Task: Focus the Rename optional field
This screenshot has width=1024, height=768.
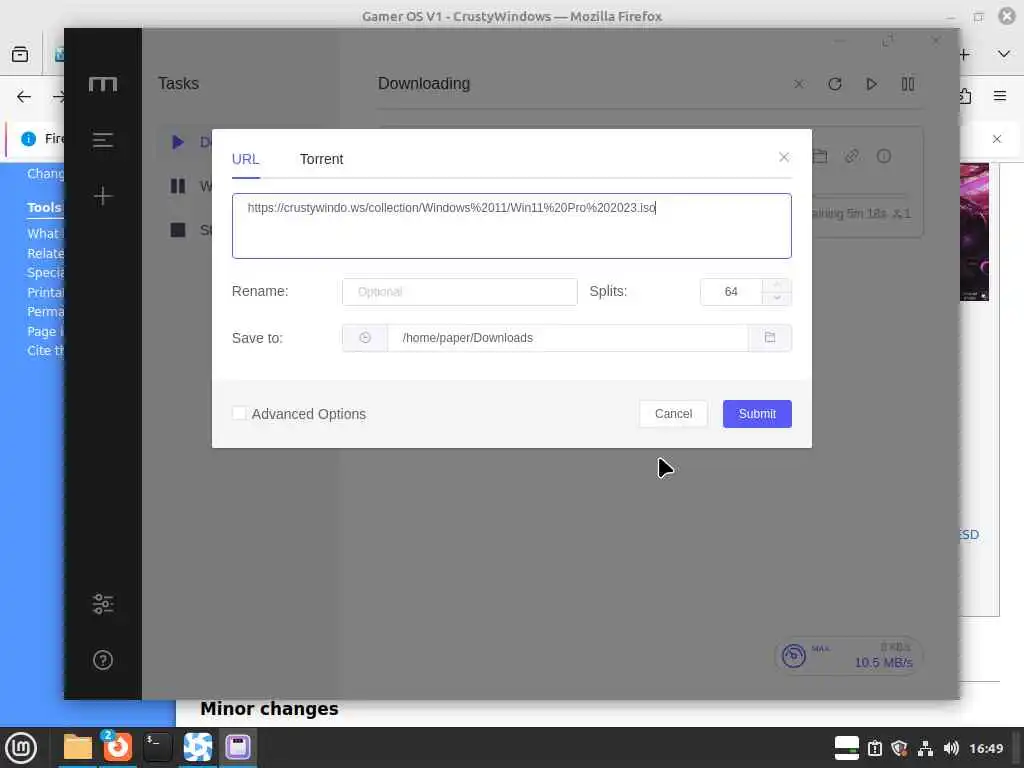Action: [x=460, y=292]
